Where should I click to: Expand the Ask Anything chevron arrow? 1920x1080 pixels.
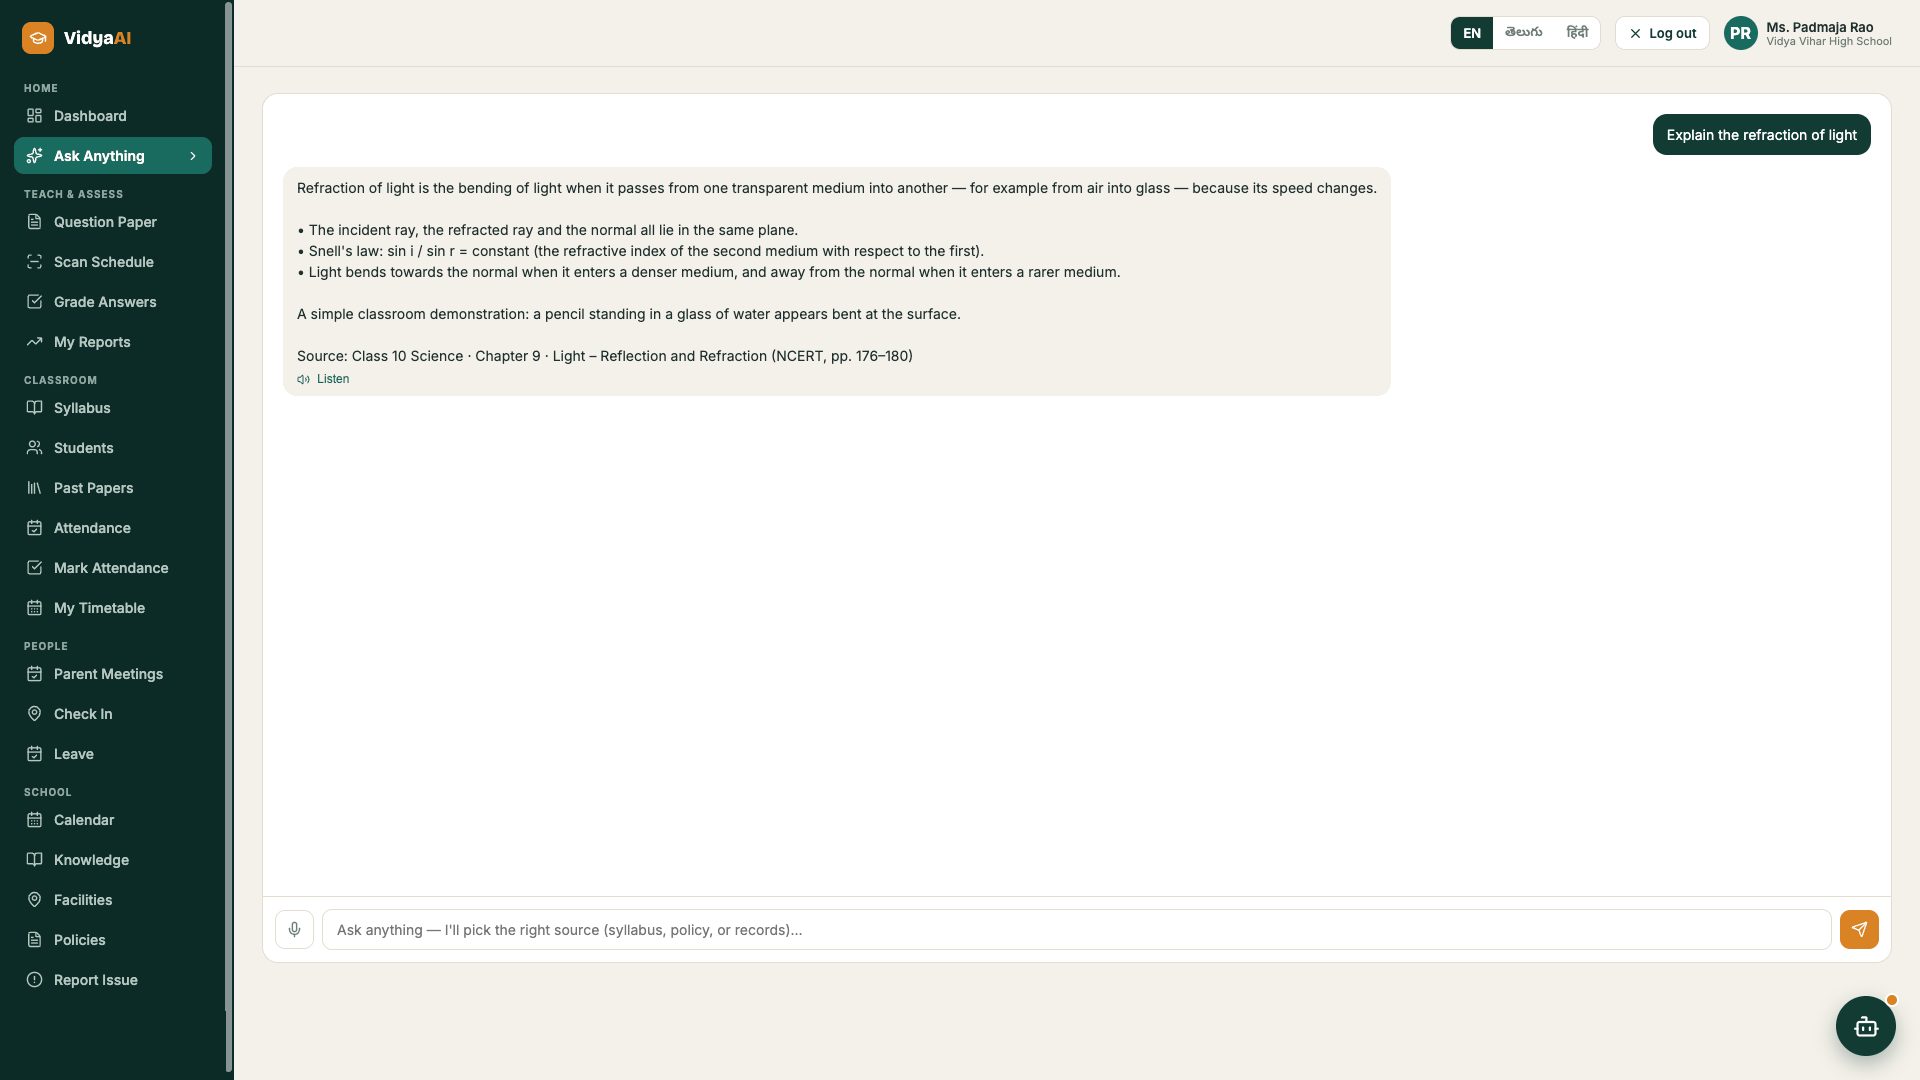coord(193,156)
